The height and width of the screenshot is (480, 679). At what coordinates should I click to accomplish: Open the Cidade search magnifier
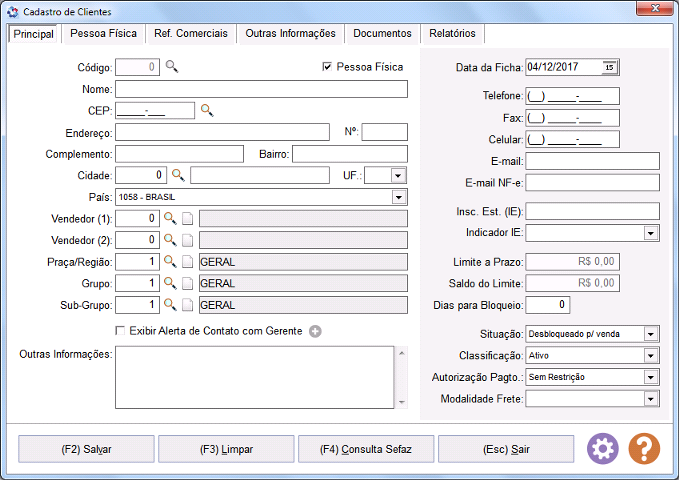178,175
